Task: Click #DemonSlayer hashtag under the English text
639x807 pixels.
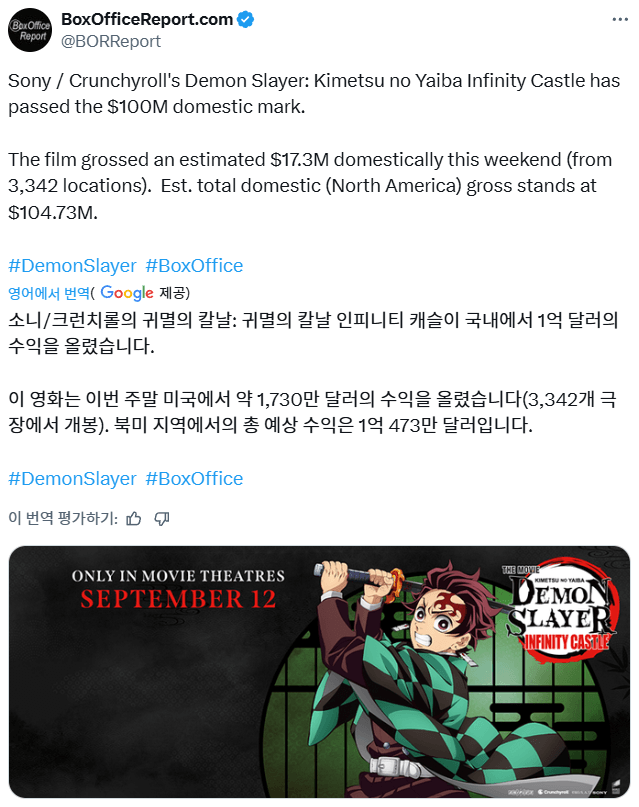Action: tap(73, 266)
